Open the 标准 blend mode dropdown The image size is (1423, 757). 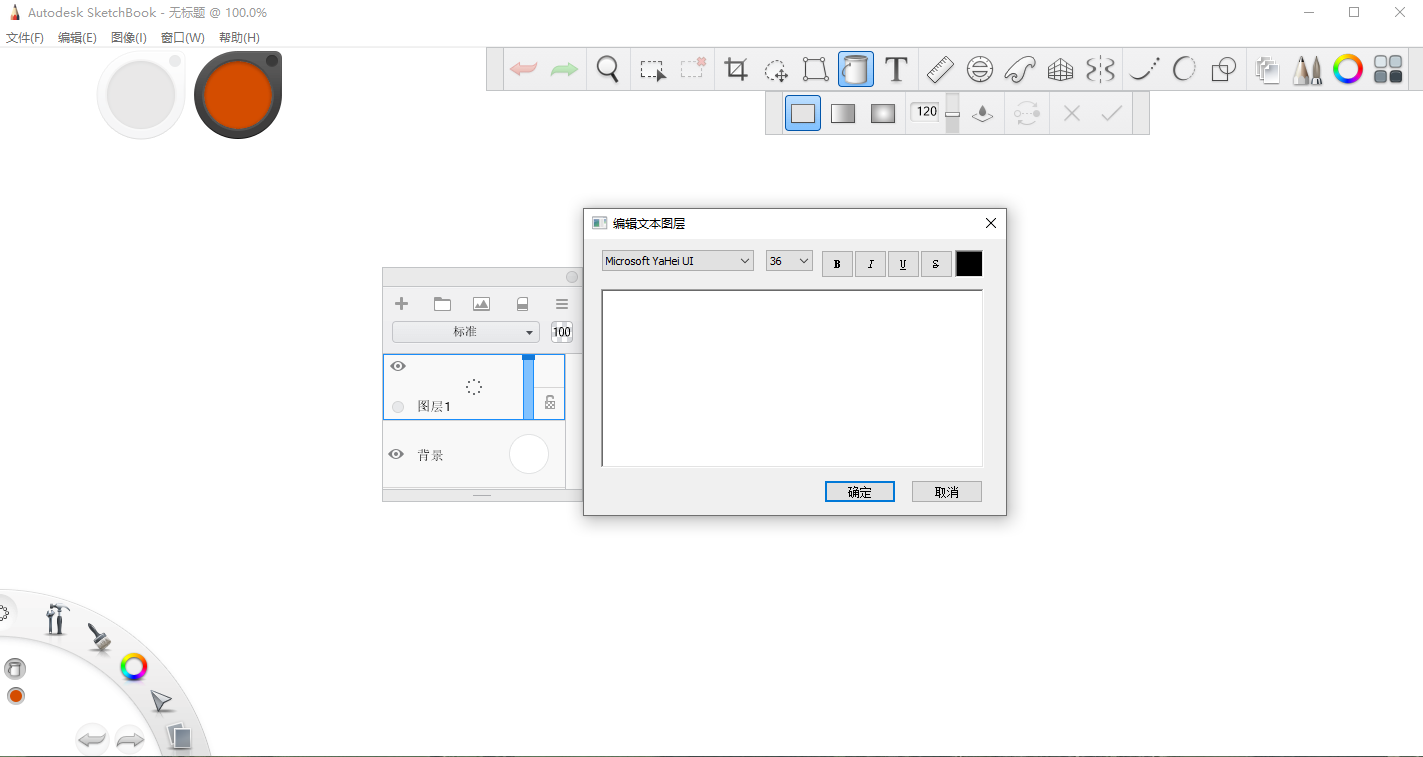pyautogui.click(x=465, y=332)
